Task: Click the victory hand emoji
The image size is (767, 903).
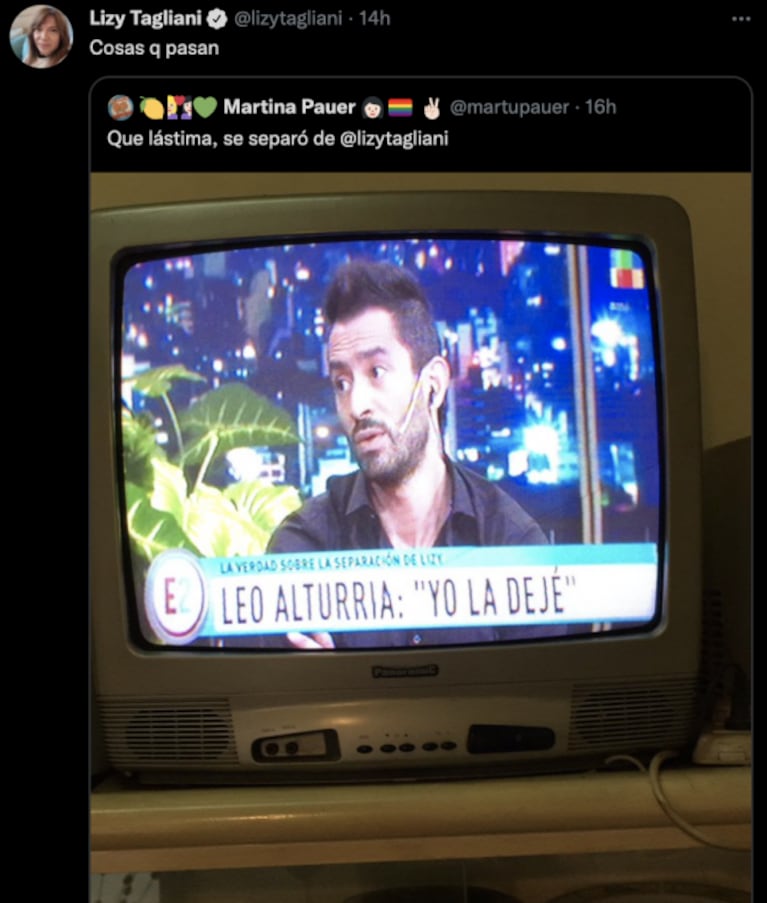Action: [431, 108]
